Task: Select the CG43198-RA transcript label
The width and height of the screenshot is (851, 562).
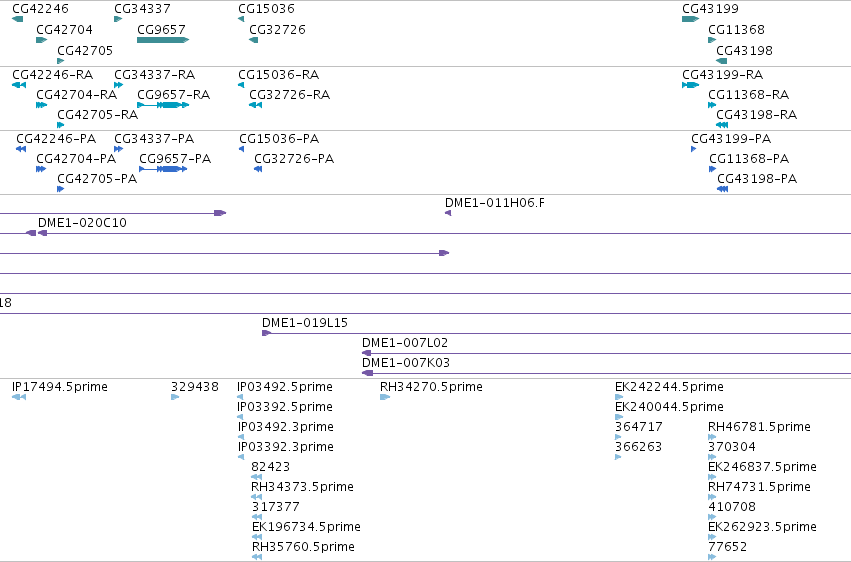Action: tap(757, 114)
